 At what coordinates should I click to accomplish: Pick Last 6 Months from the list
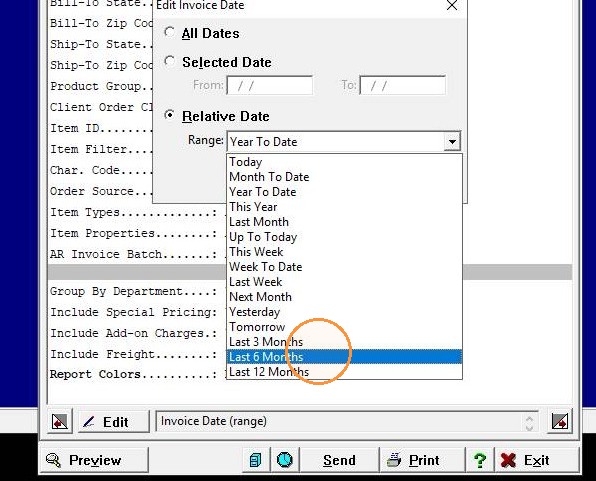(x=344, y=357)
